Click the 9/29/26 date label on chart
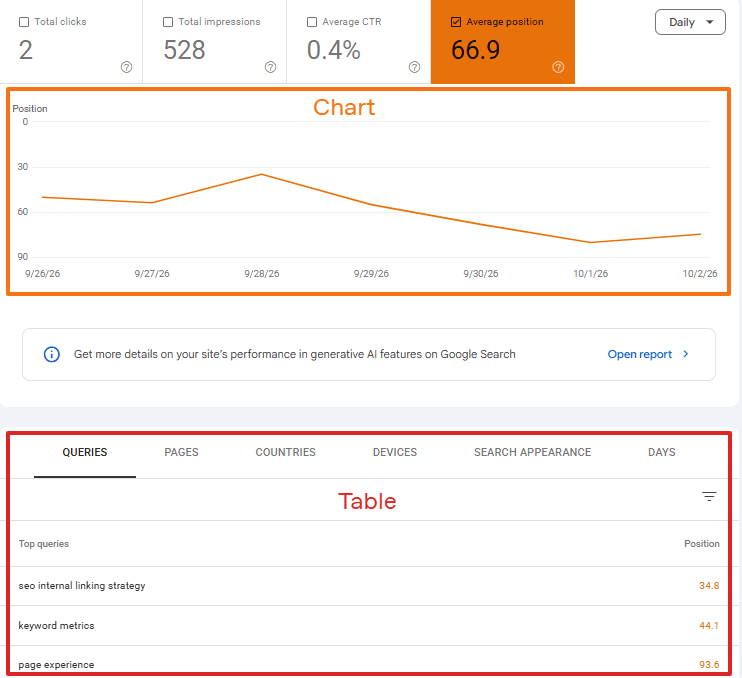 pyautogui.click(x=371, y=273)
